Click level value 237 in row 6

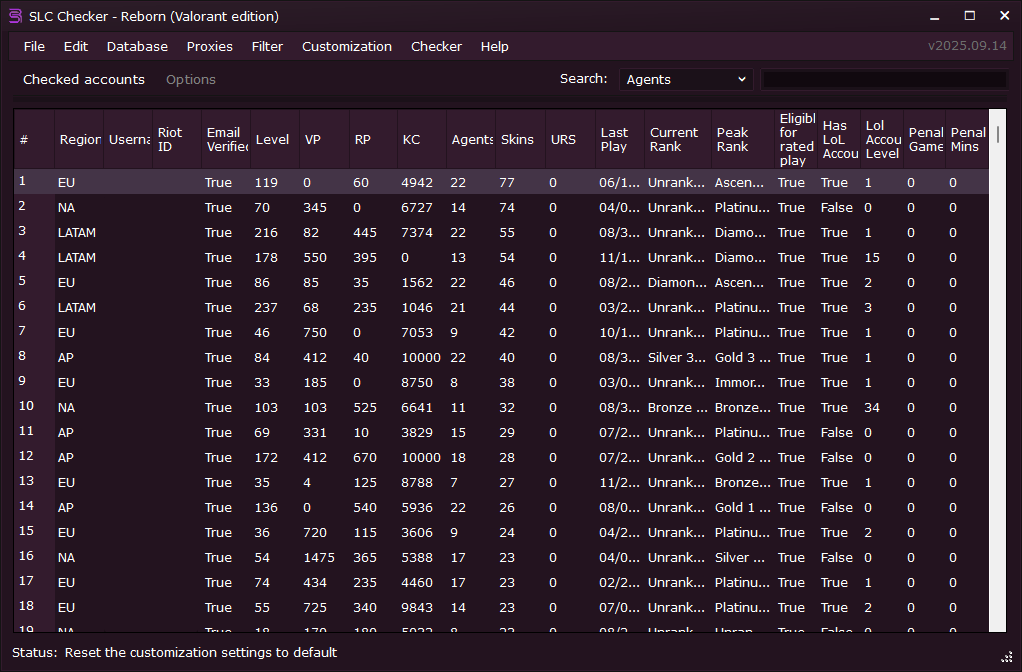[266, 308]
